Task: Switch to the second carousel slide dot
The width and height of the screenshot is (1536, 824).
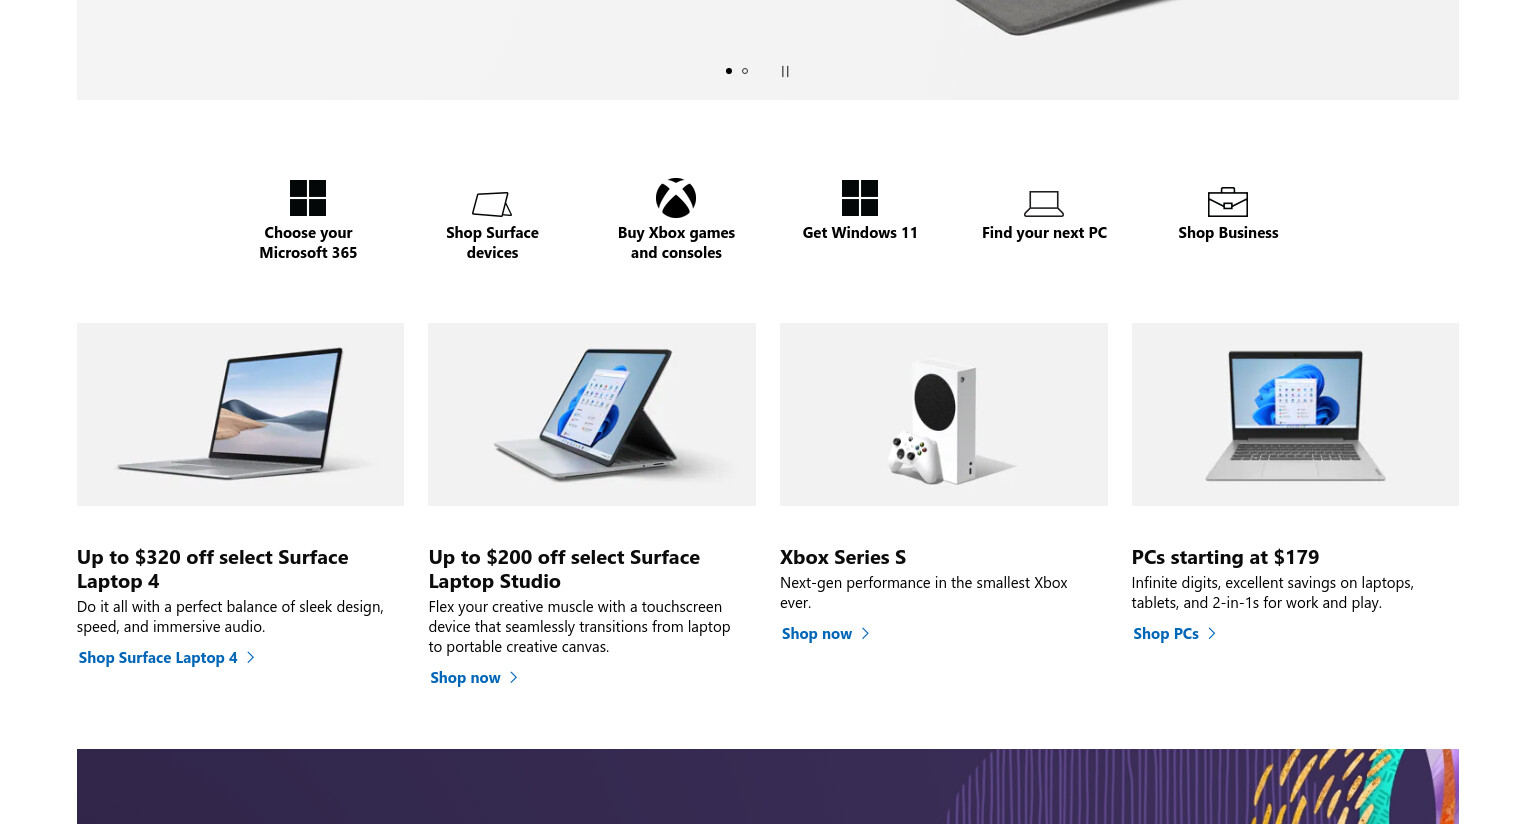Action: coord(745,71)
